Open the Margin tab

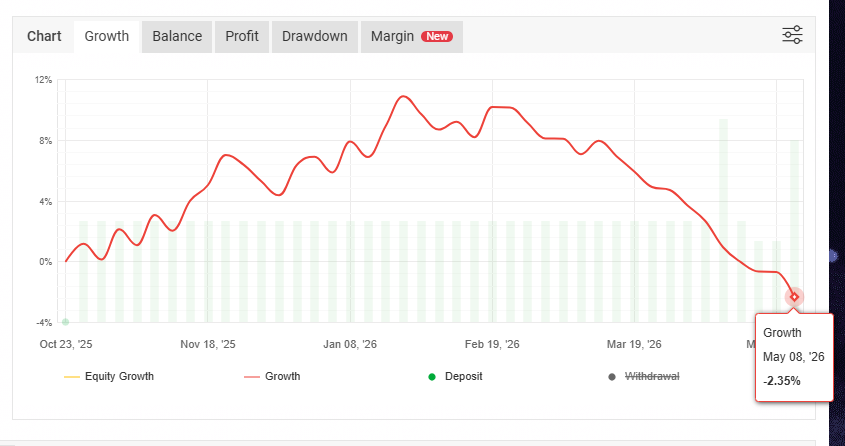click(x=412, y=37)
